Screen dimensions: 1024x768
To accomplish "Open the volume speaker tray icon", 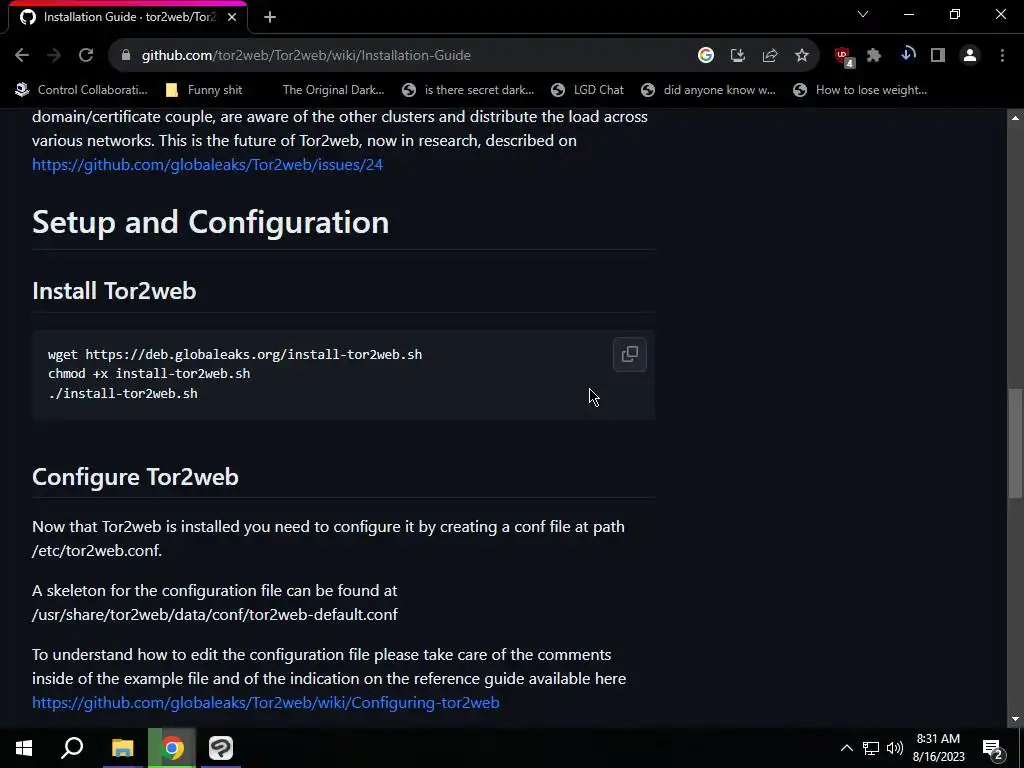I will pyautogui.click(x=895, y=748).
